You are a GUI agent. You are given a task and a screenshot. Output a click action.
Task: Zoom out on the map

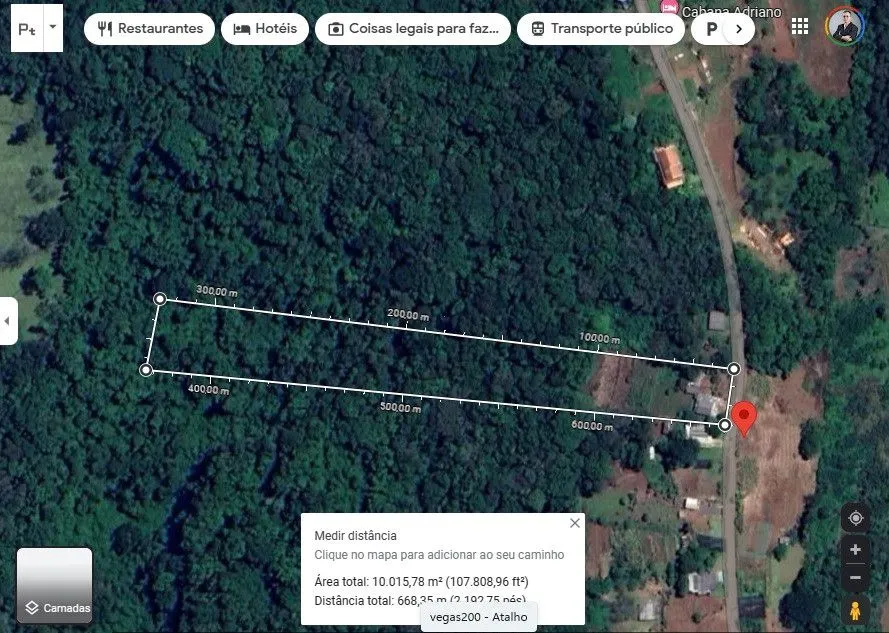click(856, 578)
